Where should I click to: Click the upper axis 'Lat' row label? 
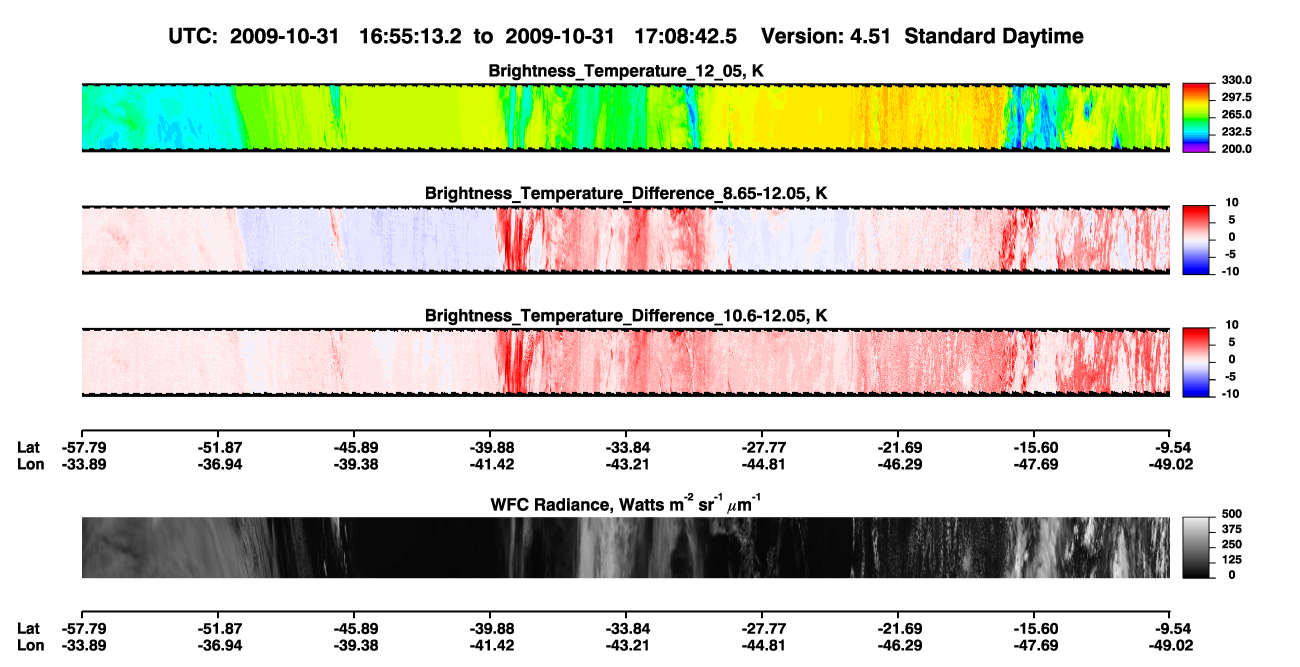(28, 448)
